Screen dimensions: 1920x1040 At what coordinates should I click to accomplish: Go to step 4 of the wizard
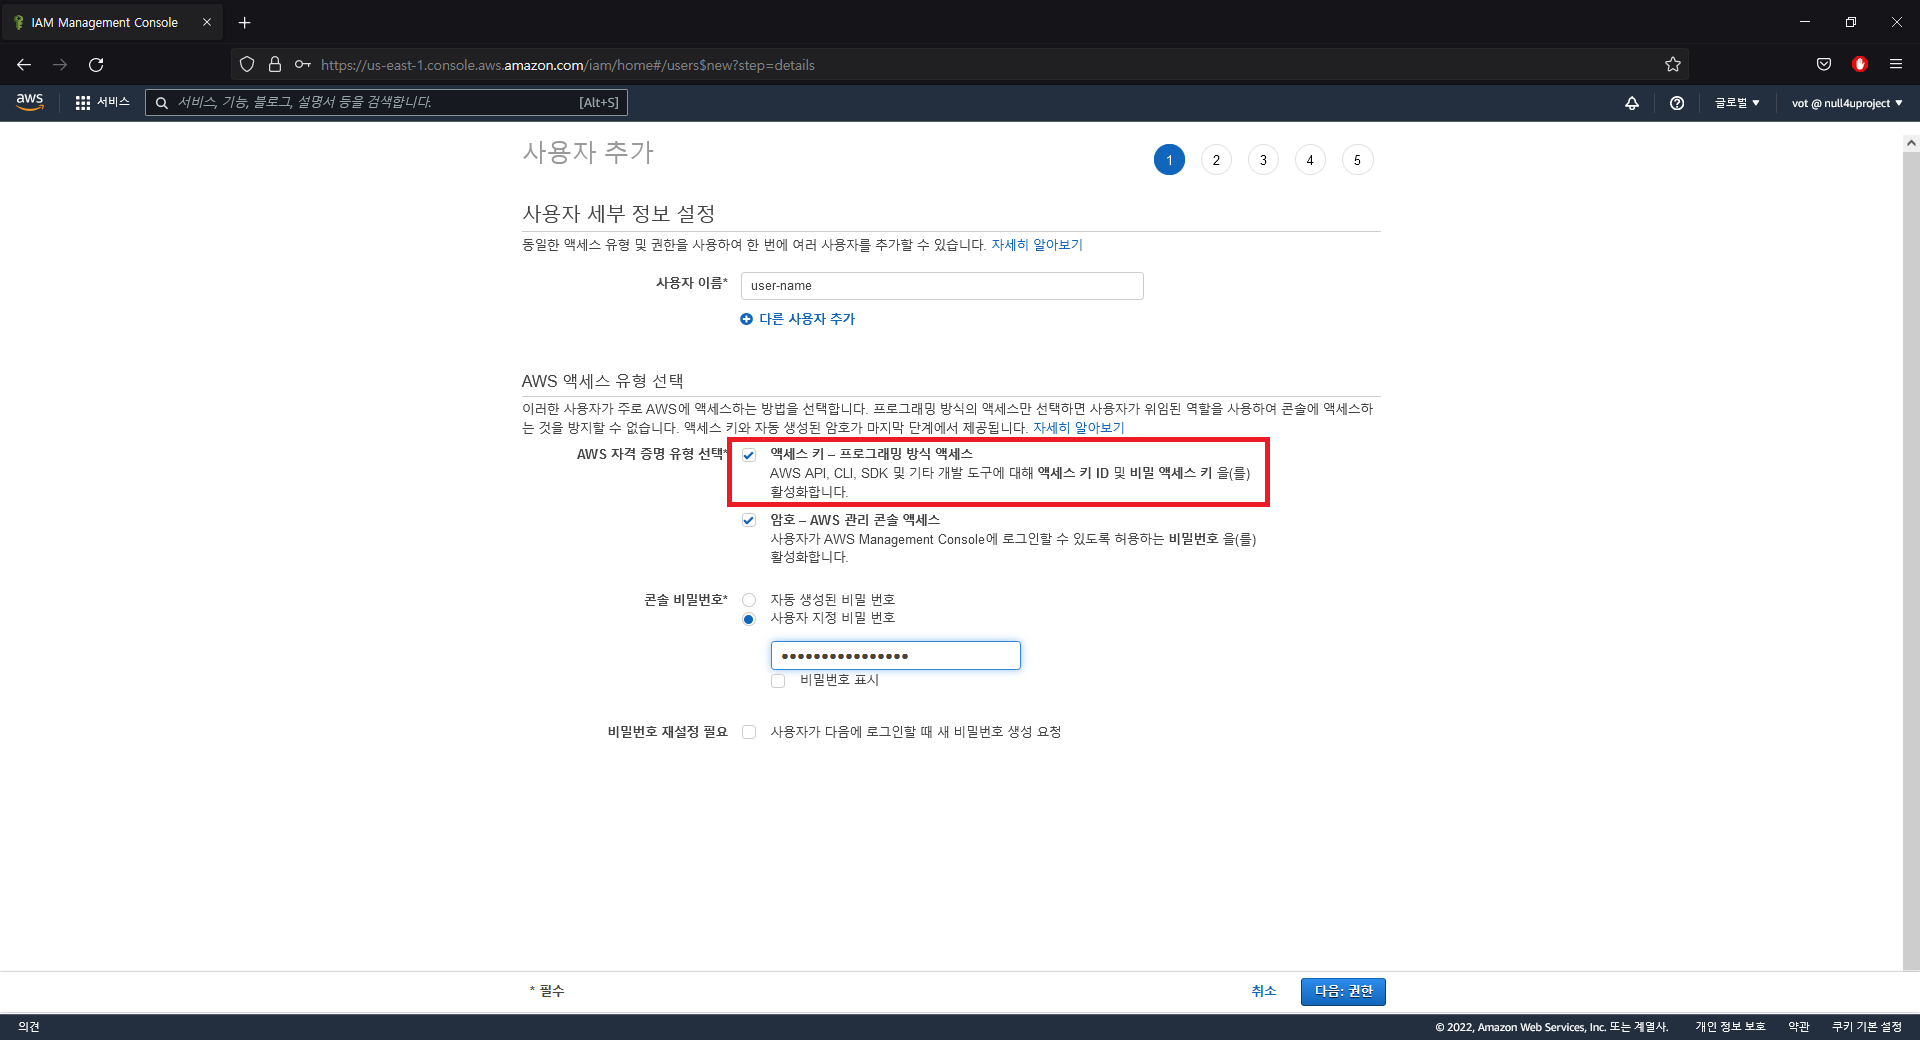click(1310, 160)
